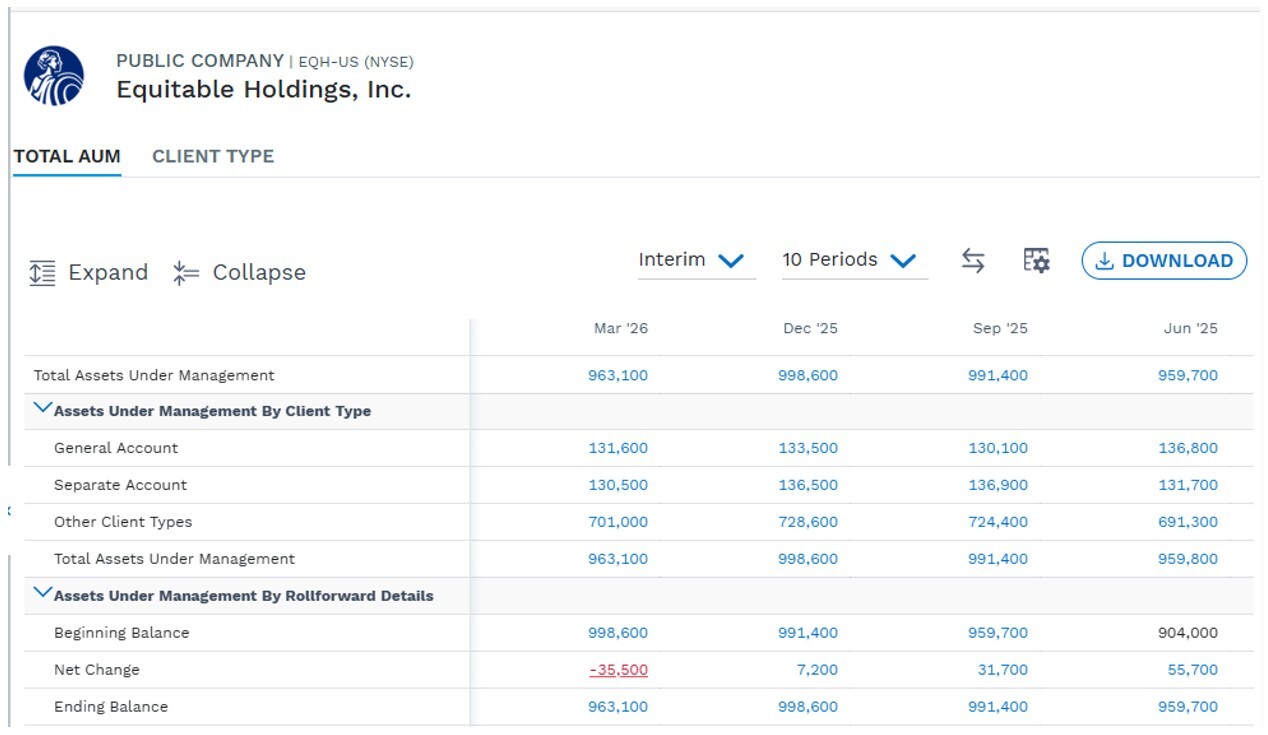Click the DOWNLOAD button
1268x735 pixels.
click(x=1164, y=261)
